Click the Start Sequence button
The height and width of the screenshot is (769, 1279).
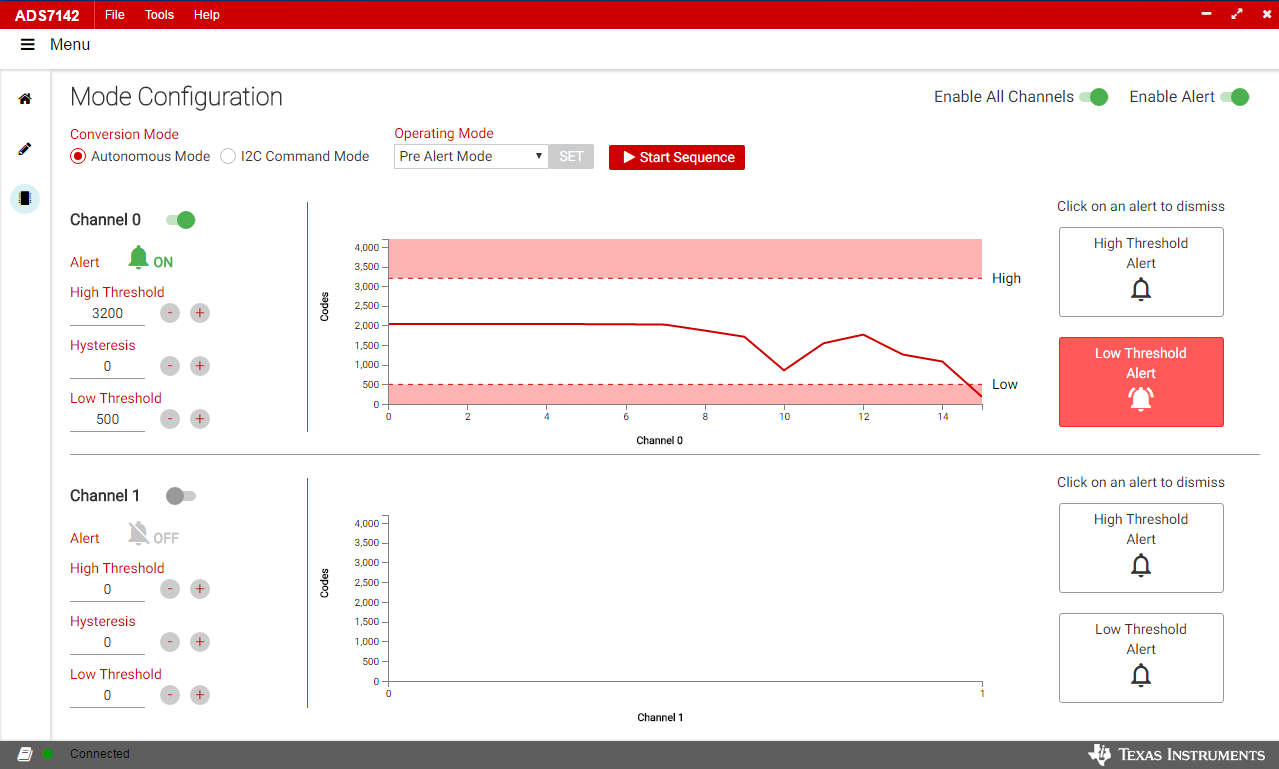click(676, 157)
